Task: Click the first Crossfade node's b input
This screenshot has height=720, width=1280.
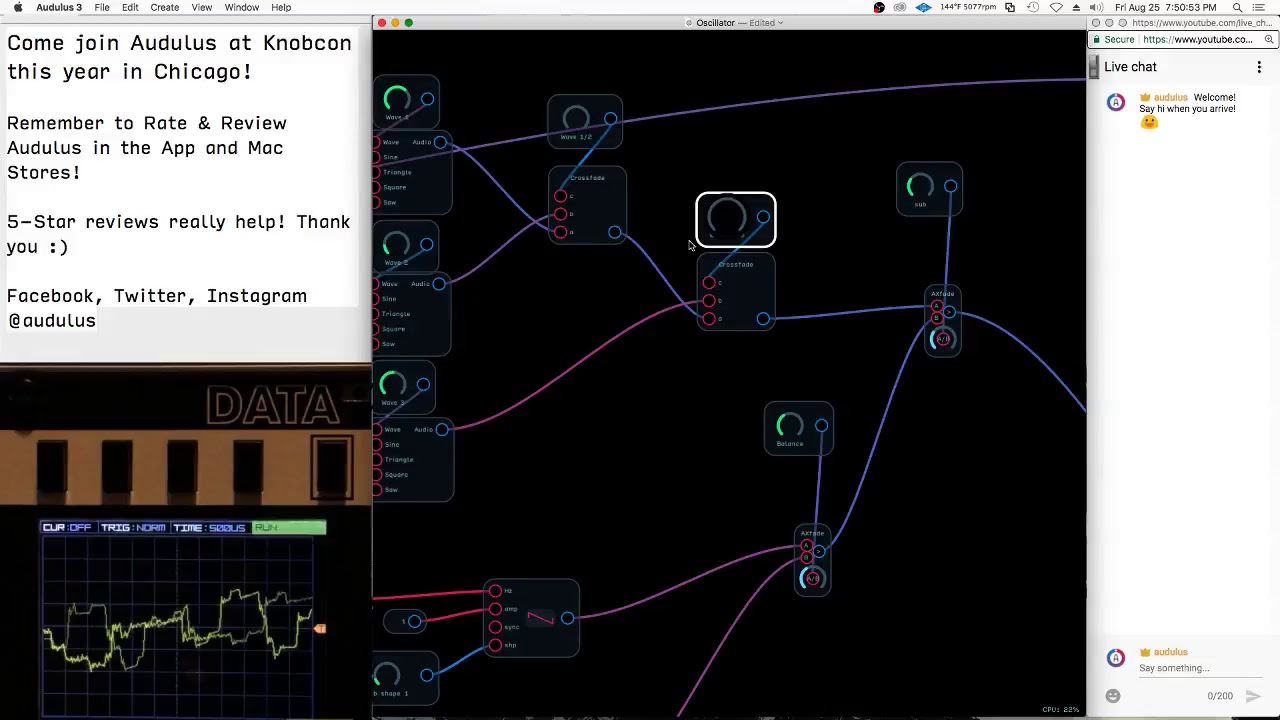Action: tap(560, 214)
